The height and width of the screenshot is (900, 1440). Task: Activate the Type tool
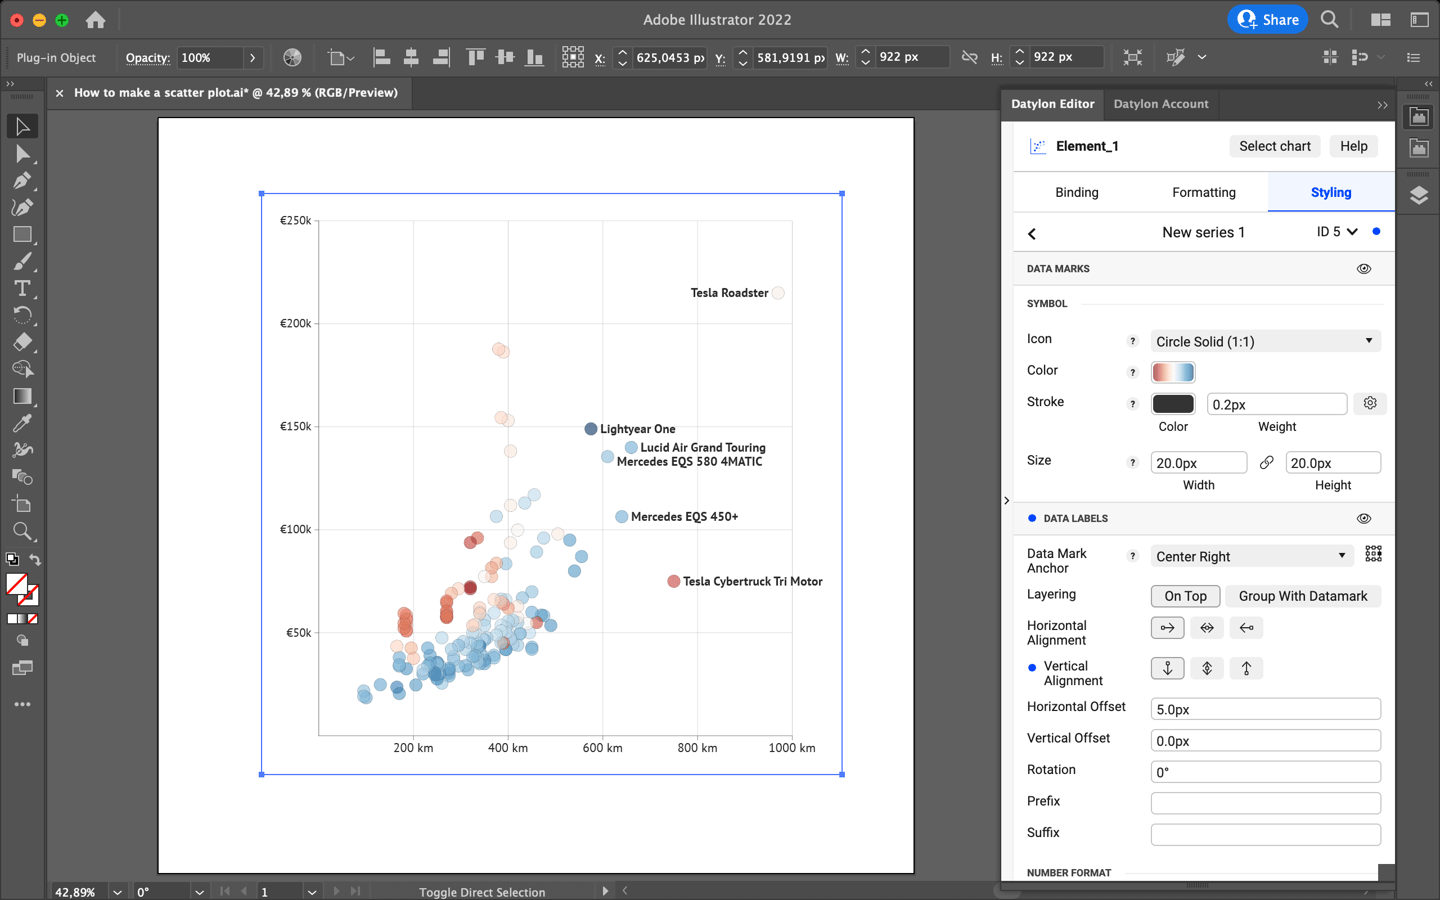[22, 288]
